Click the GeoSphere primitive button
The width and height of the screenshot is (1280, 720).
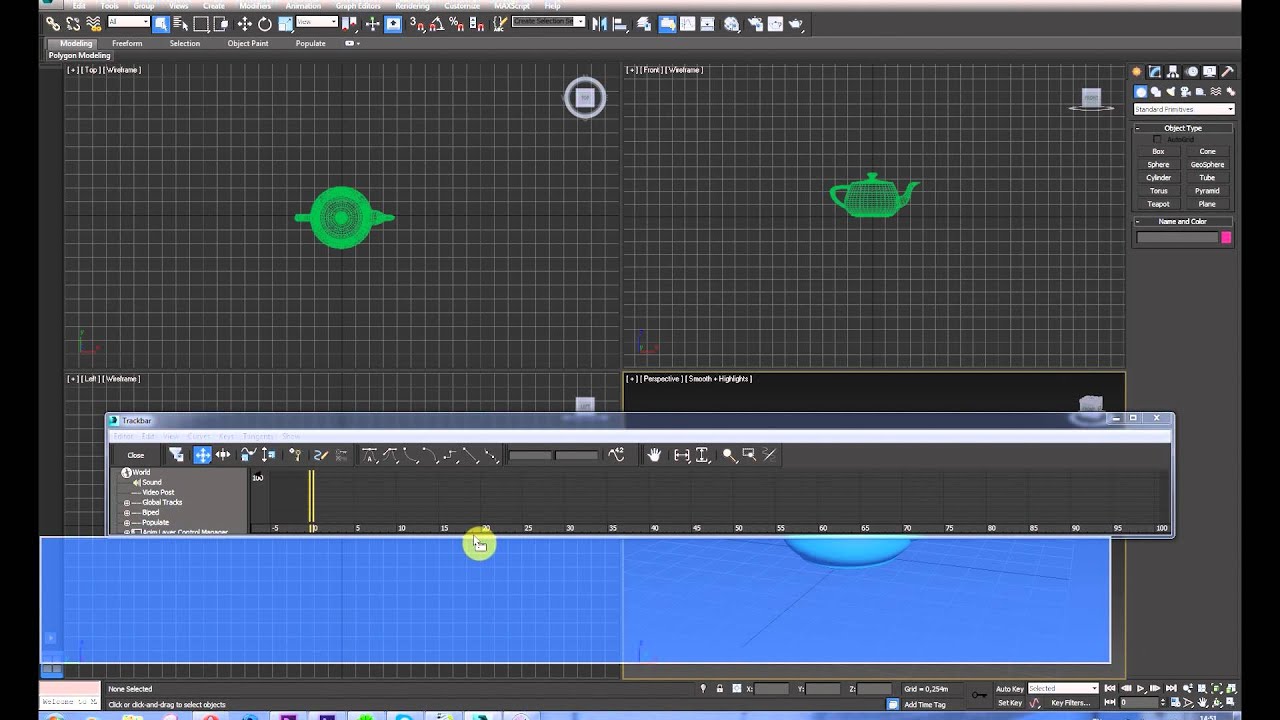[x=1207, y=164]
